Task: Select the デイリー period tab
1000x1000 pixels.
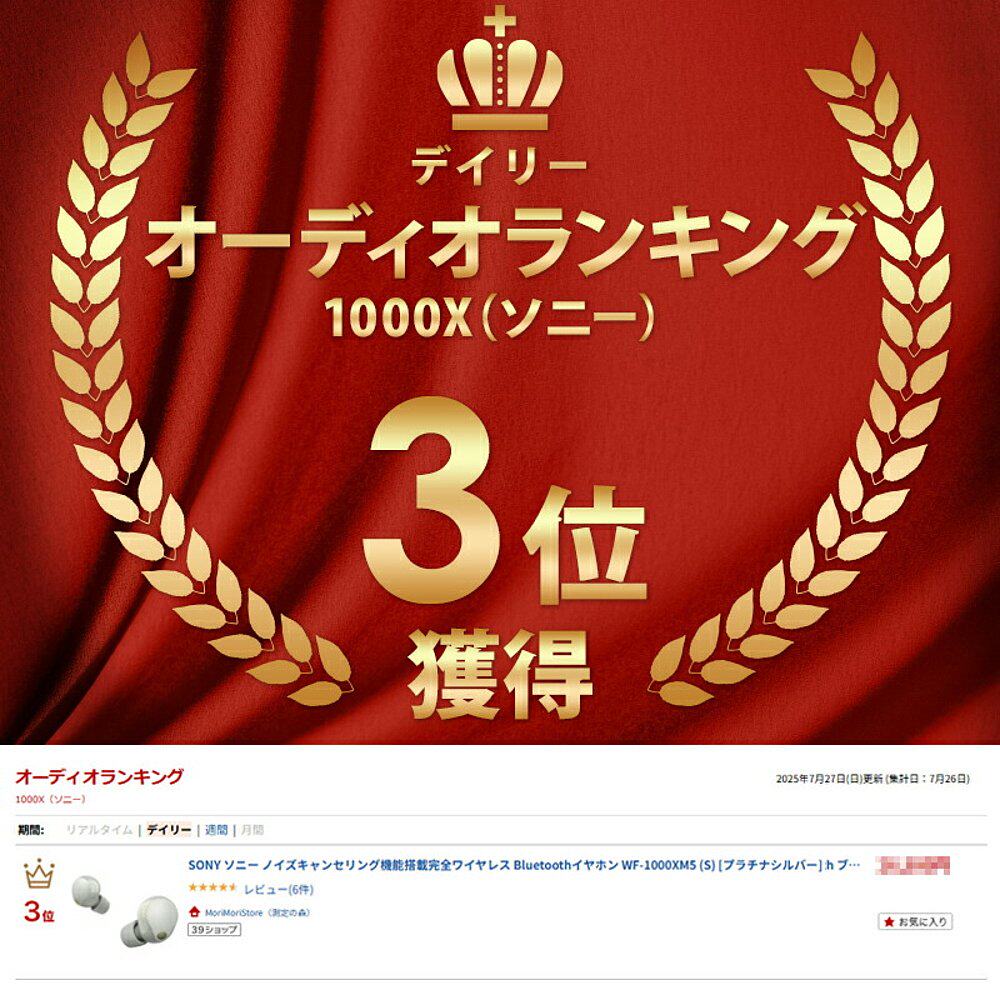Action: pyautogui.click(x=169, y=830)
